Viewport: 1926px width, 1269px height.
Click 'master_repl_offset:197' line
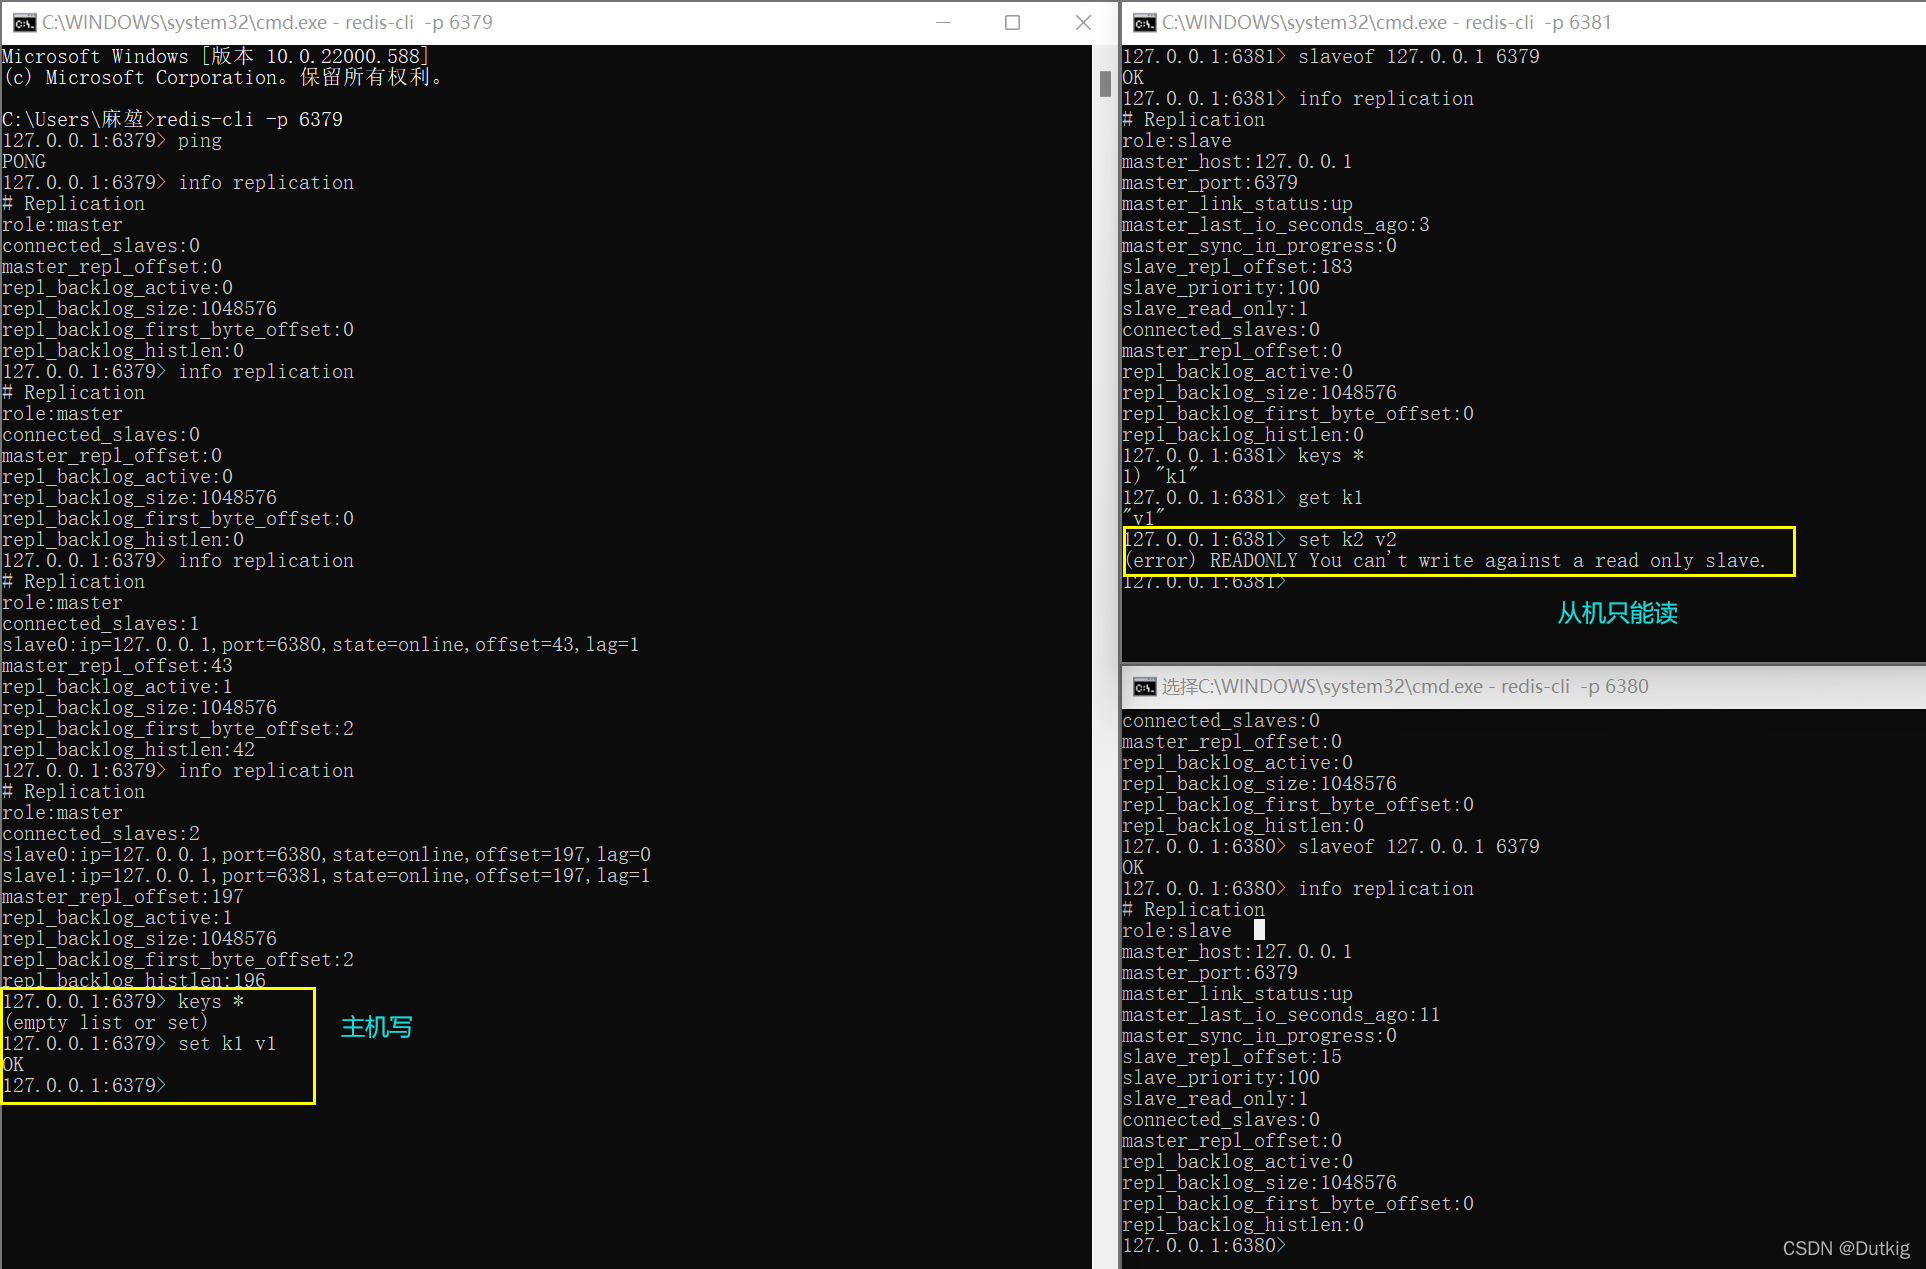click(x=123, y=896)
